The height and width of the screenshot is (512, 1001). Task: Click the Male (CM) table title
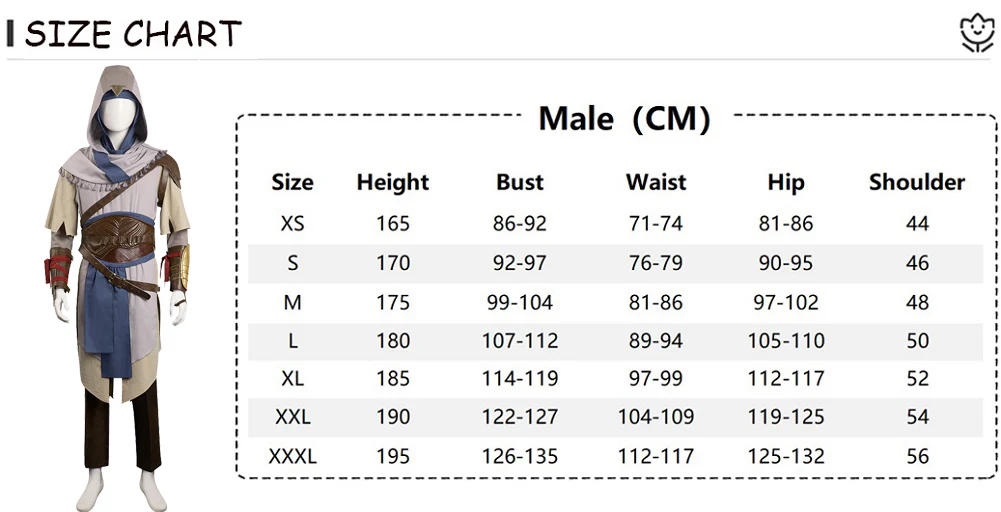coord(624,119)
